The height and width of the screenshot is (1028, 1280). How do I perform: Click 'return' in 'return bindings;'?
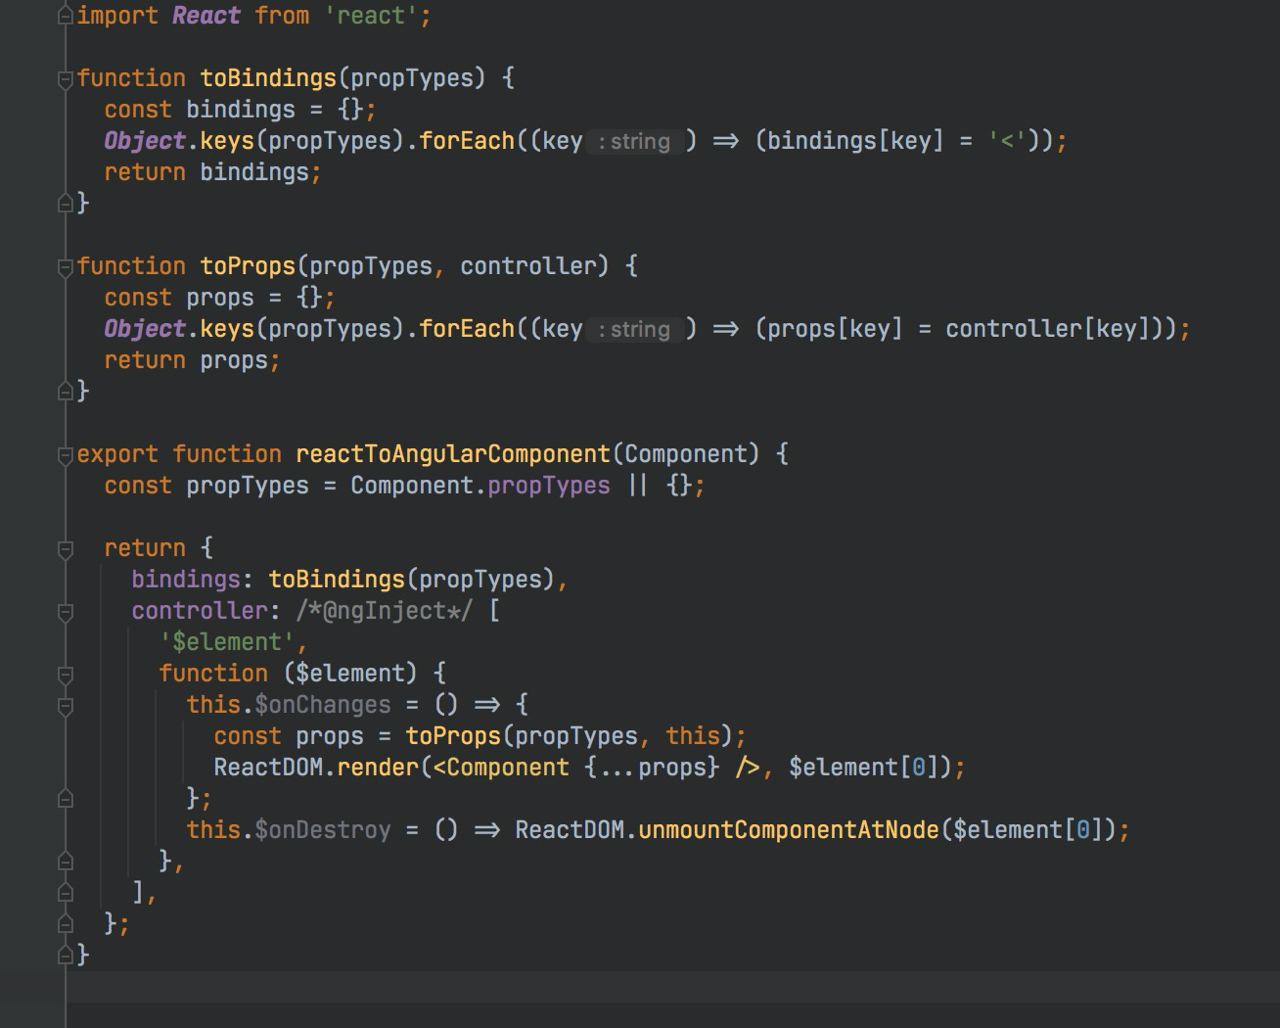145,172
